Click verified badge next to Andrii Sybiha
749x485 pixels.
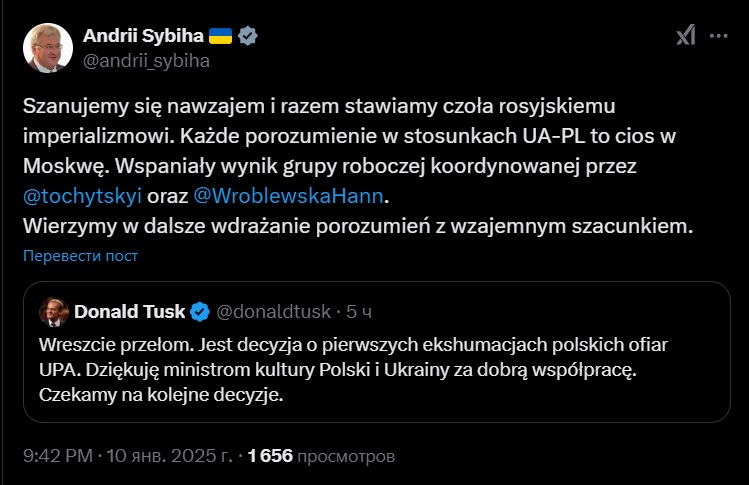[248, 36]
